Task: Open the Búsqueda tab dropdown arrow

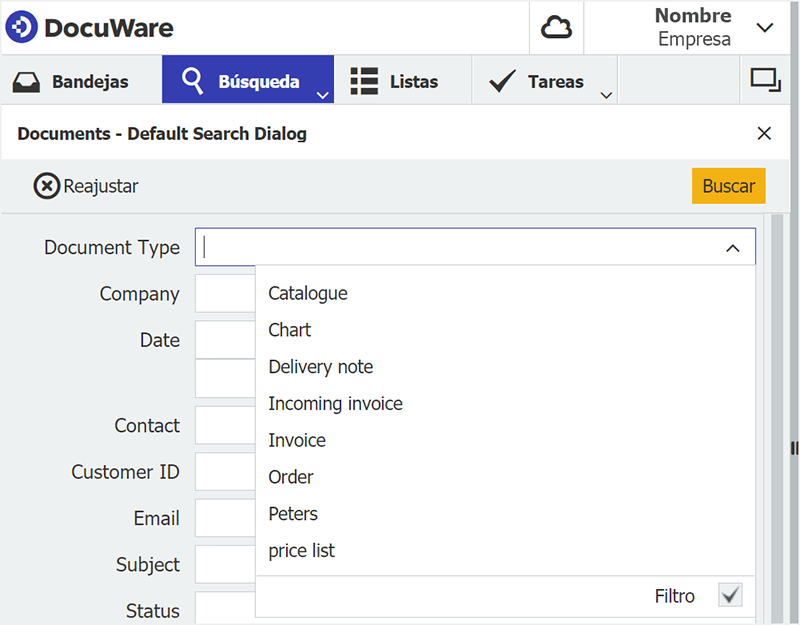Action: tap(321, 95)
